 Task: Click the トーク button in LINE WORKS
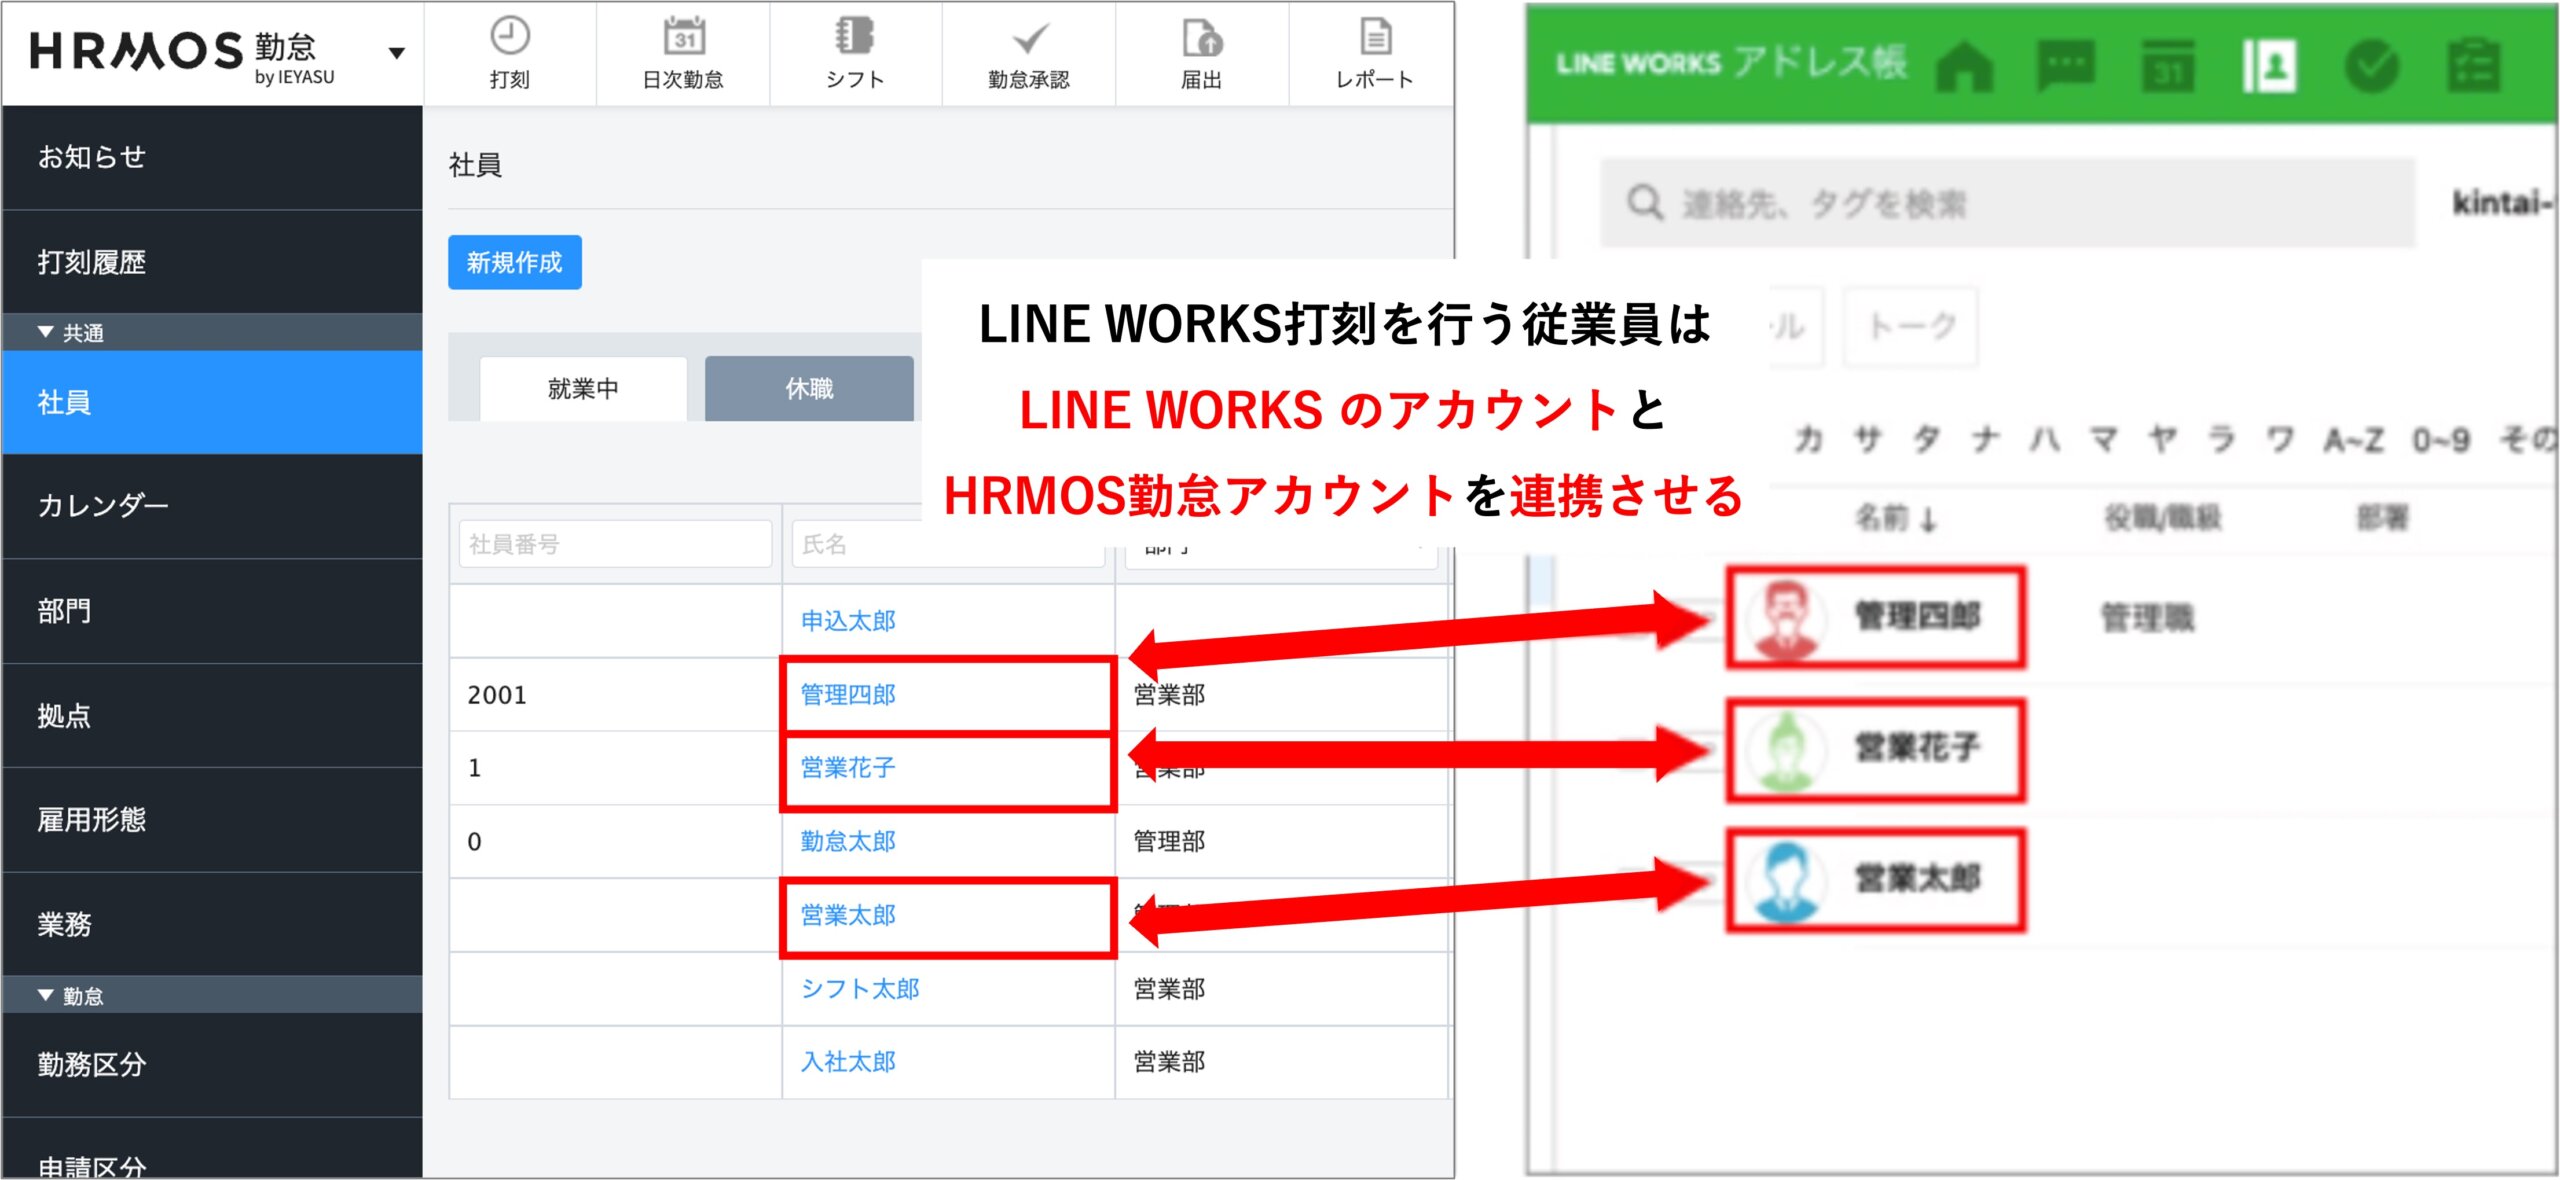tap(1911, 326)
